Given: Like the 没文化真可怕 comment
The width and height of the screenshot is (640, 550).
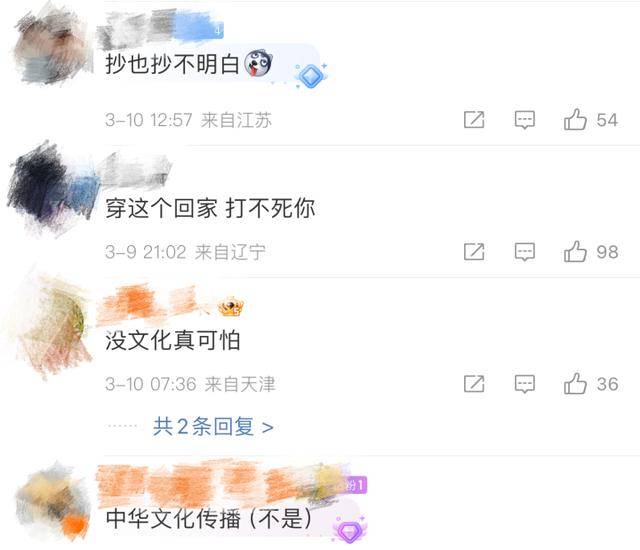Looking at the screenshot, I should 575,384.
